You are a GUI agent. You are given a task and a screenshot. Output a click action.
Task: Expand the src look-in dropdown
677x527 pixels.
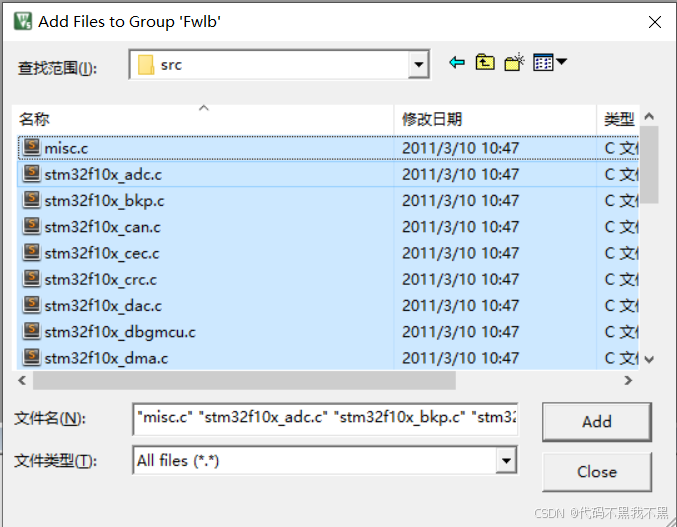point(418,64)
